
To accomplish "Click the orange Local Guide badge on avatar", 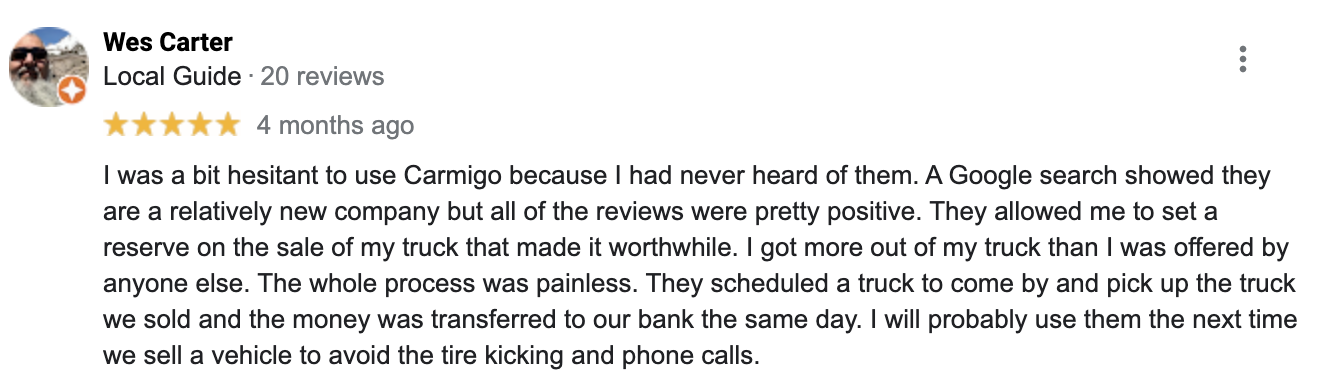I will [73, 92].
